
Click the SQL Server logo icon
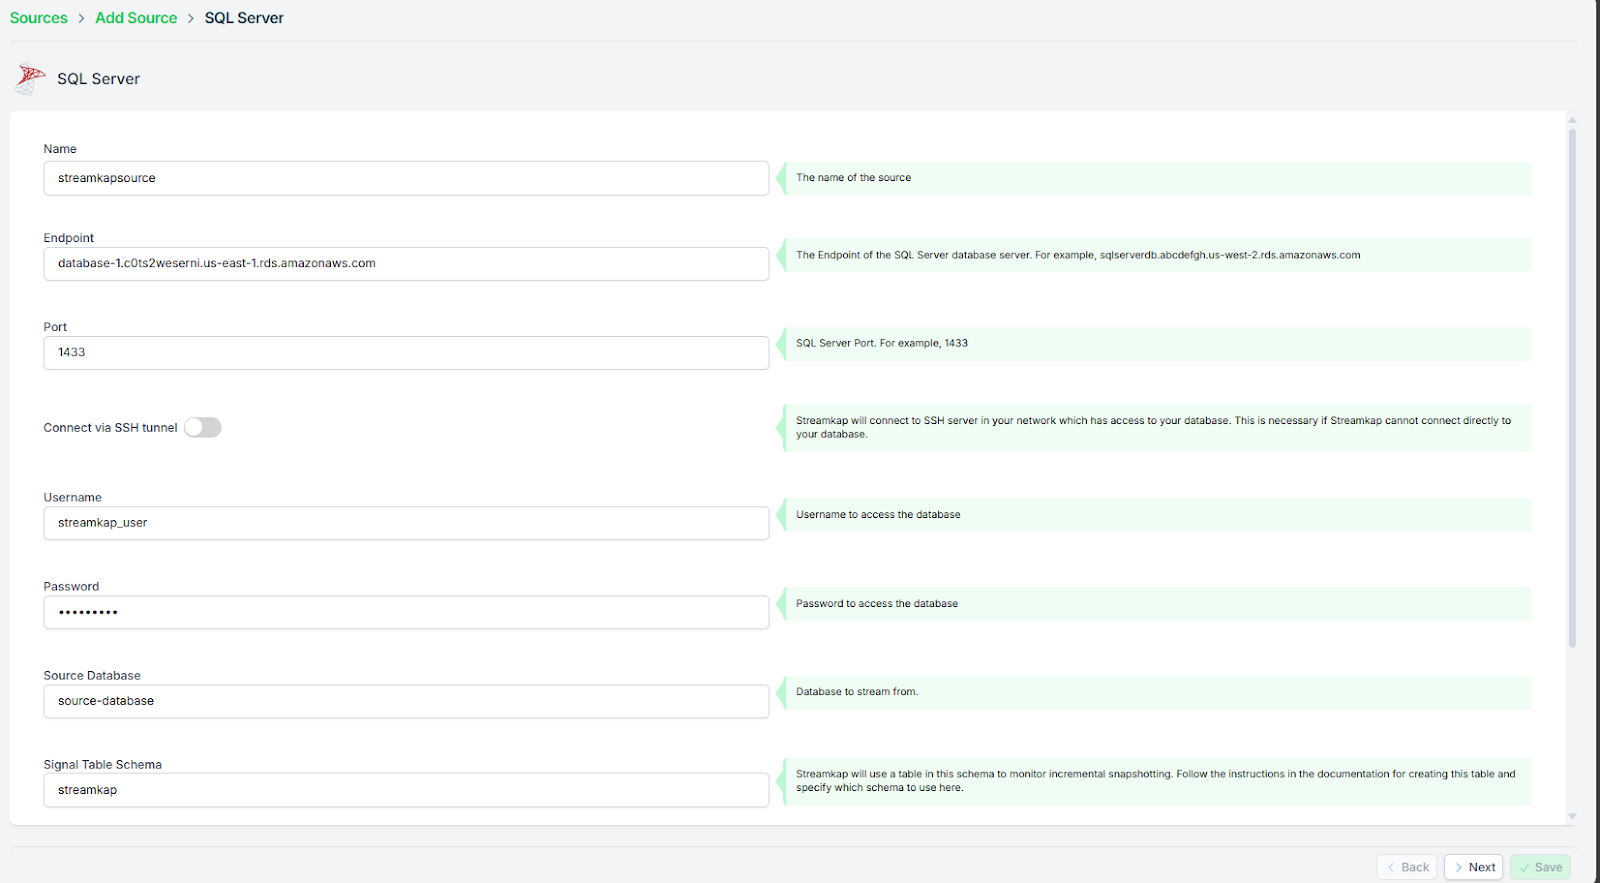pyautogui.click(x=30, y=78)
